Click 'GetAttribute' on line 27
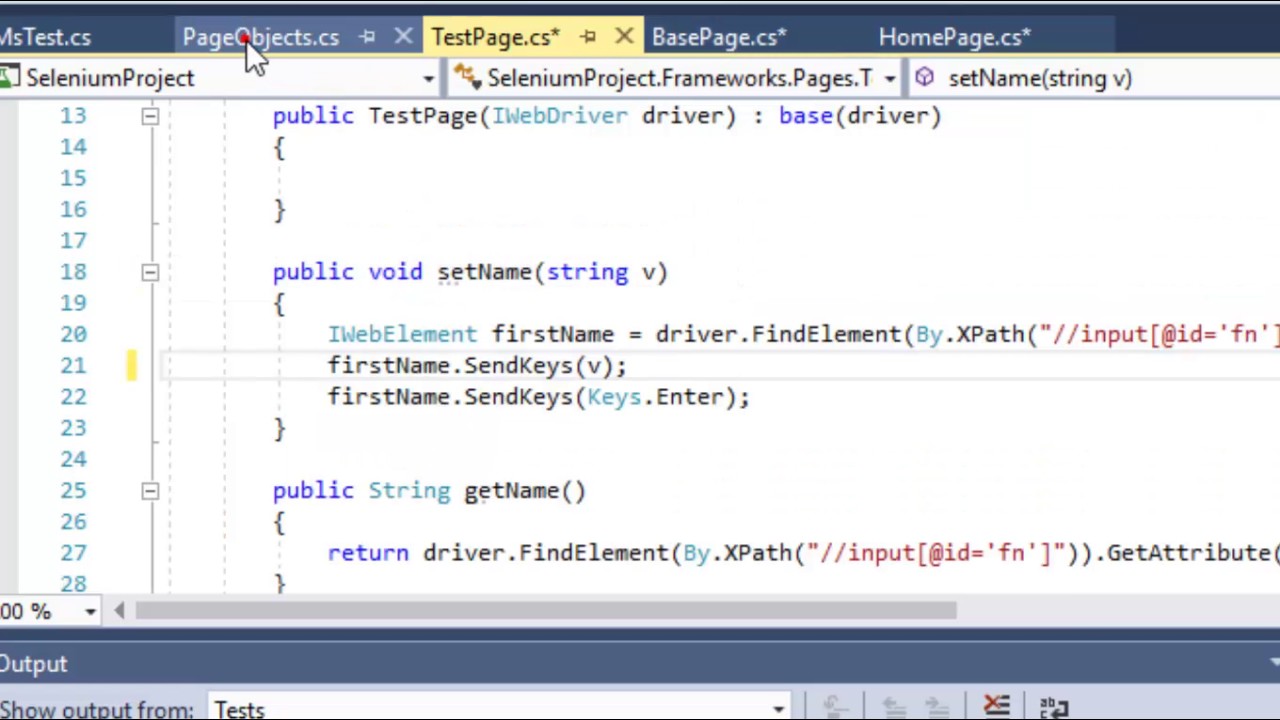The image size is (1280, 720). pyautogui.click(x=1188, y=553)
